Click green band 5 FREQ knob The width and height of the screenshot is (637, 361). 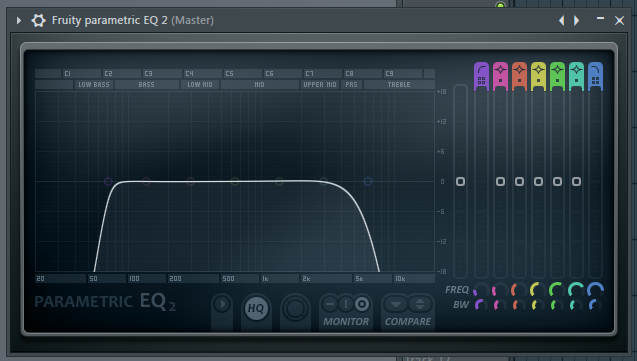(557, 290)
